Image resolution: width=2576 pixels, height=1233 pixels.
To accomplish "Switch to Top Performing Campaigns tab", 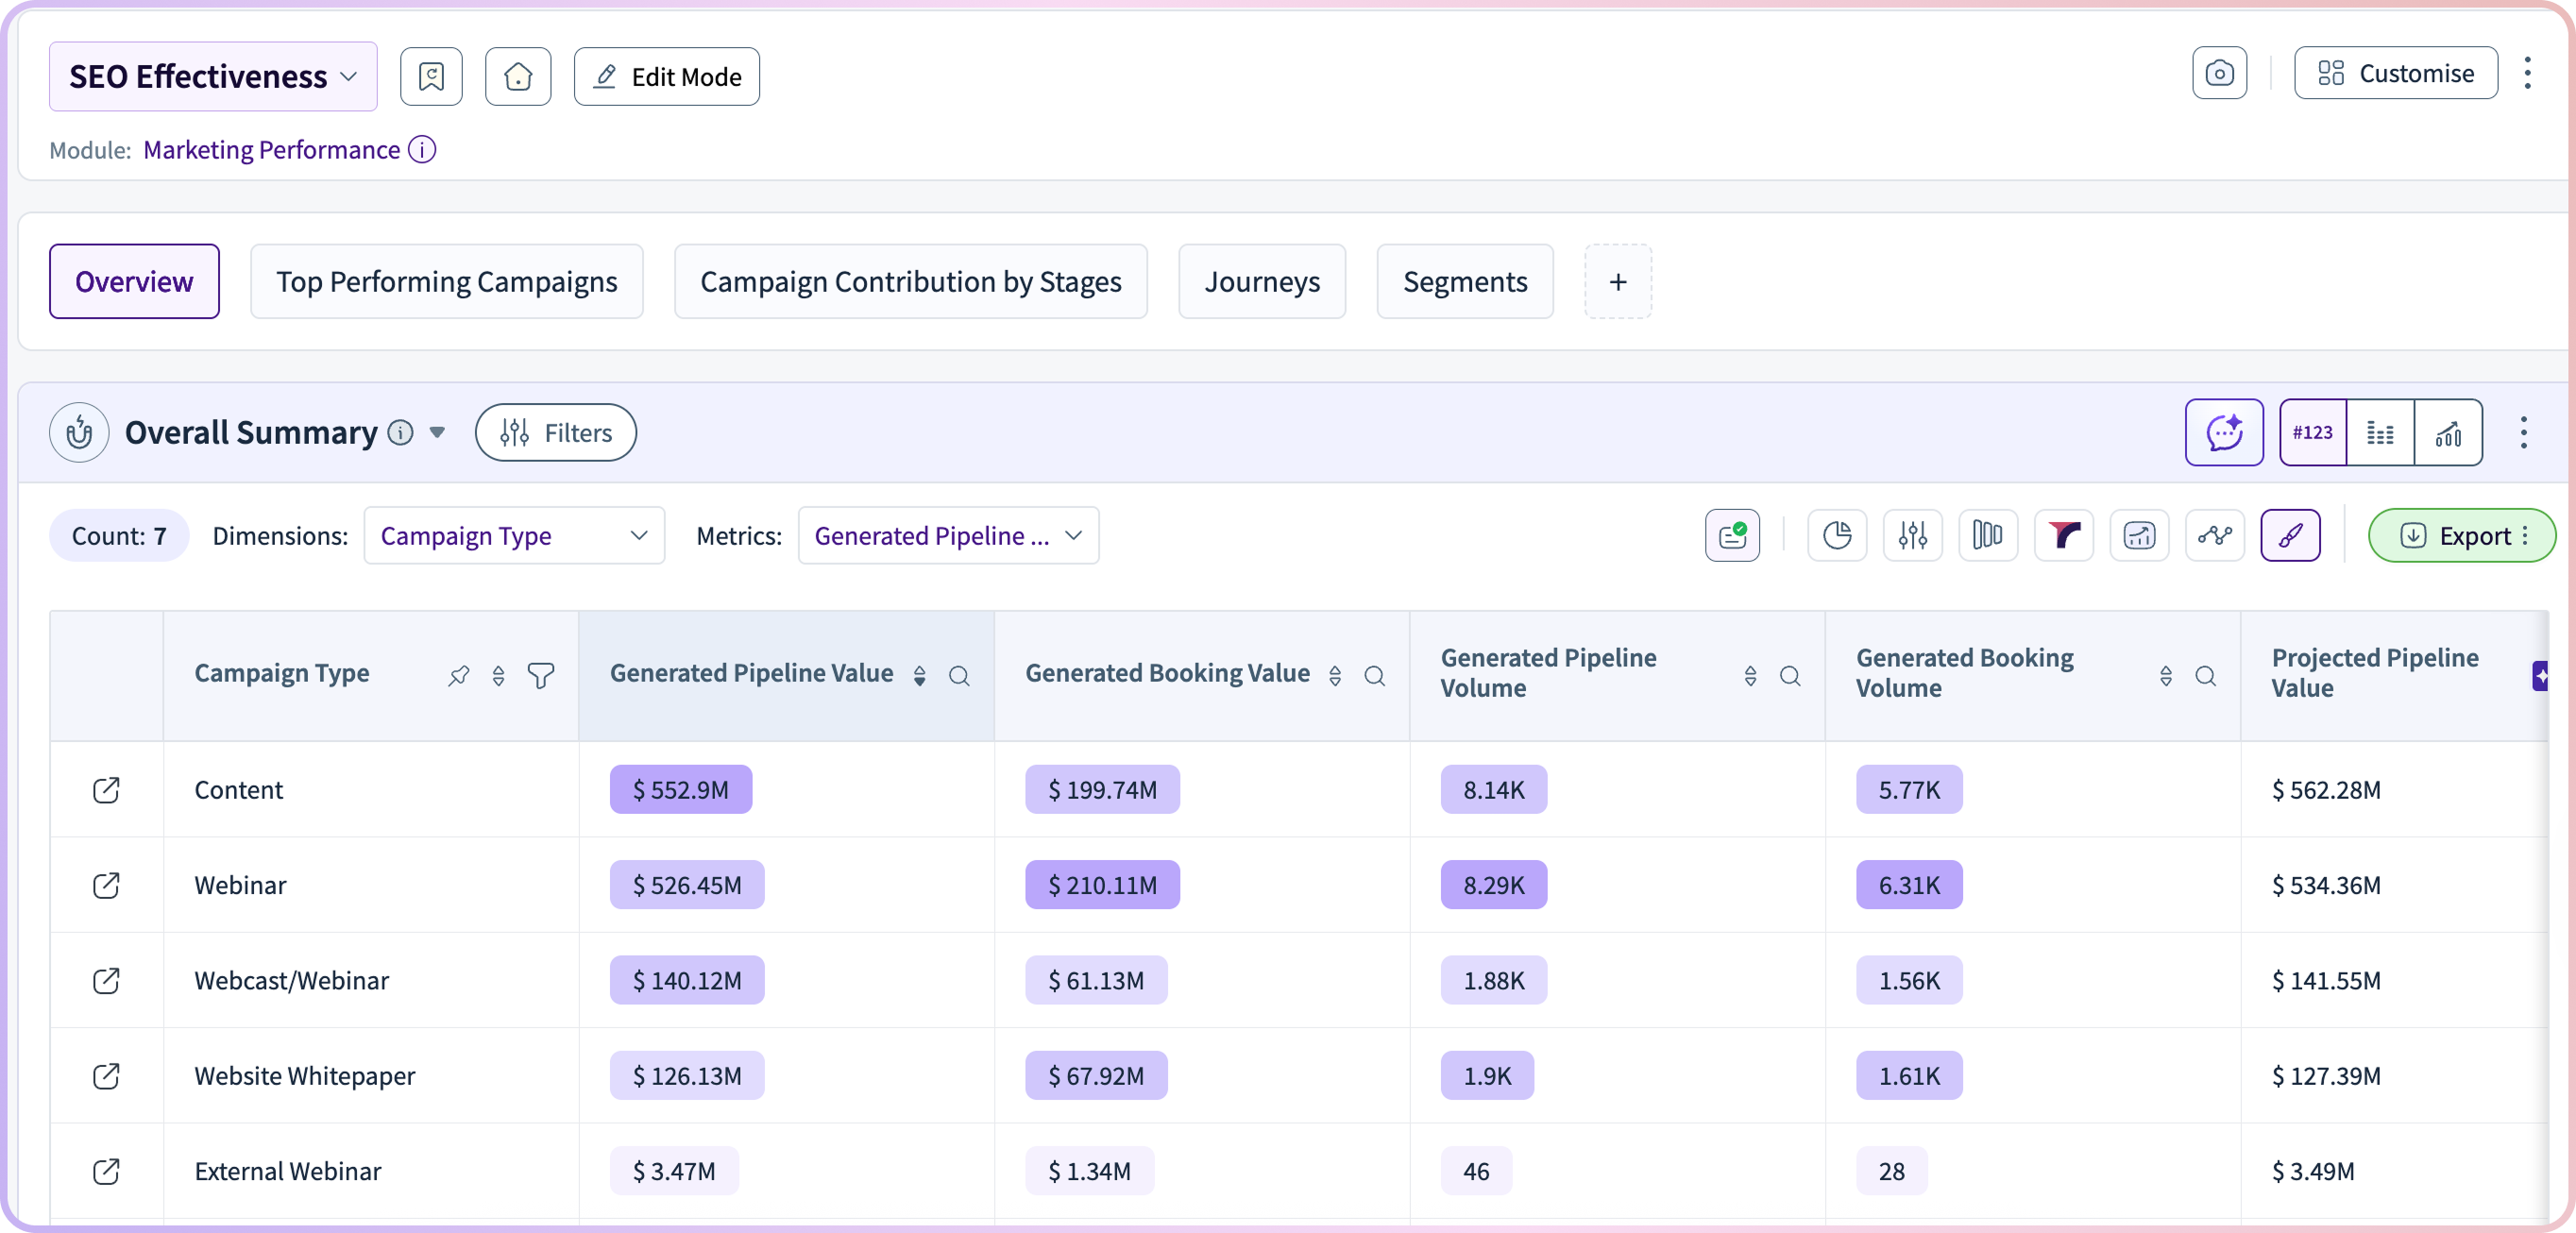I will pos(446,282).
